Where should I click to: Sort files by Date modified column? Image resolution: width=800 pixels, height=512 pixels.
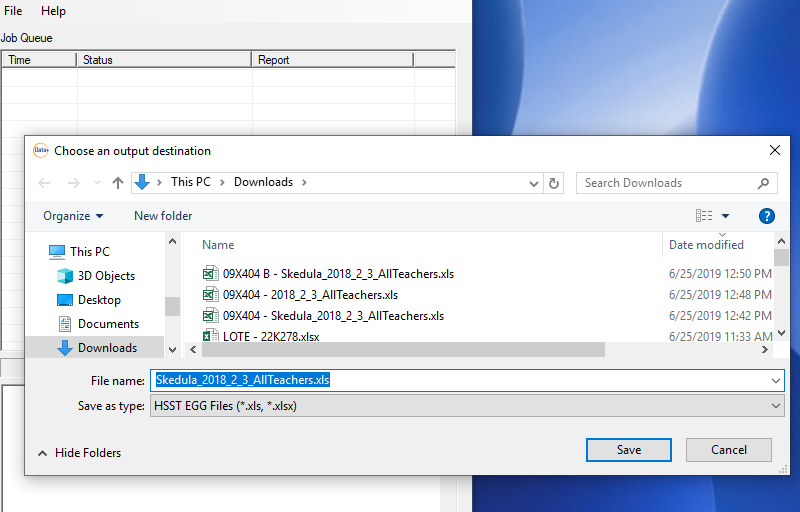pos(706,245)
